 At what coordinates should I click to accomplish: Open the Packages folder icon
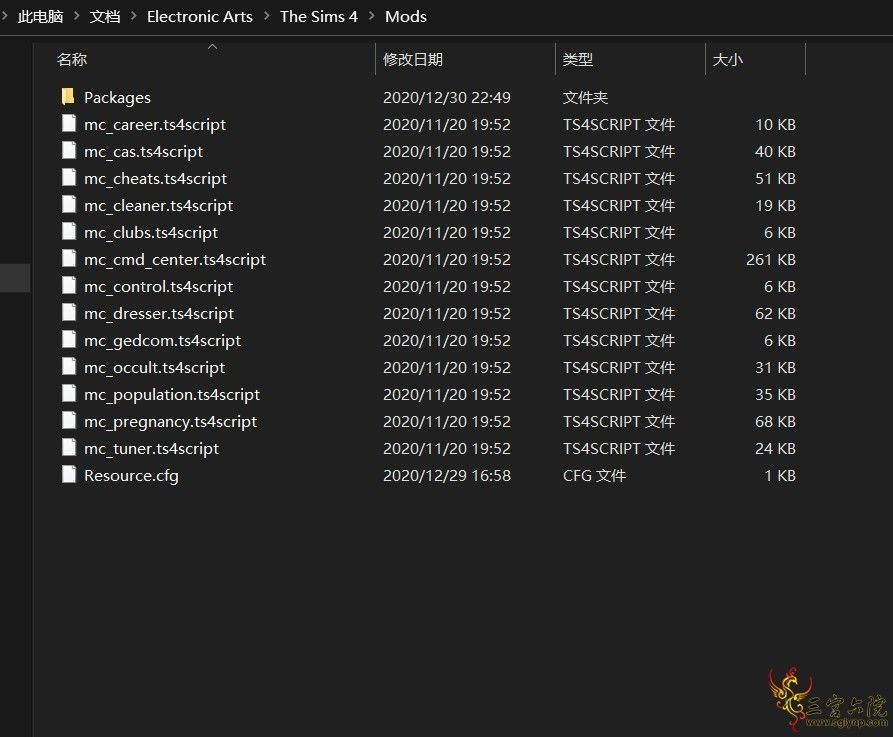pyautogui.click(x=68, y=97)
